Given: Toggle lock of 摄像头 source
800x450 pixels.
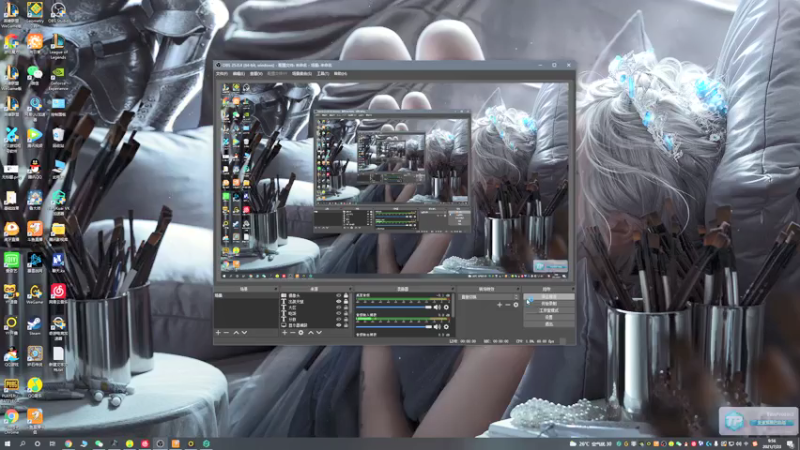Looking at the screenshot, I should pos(345,295).
